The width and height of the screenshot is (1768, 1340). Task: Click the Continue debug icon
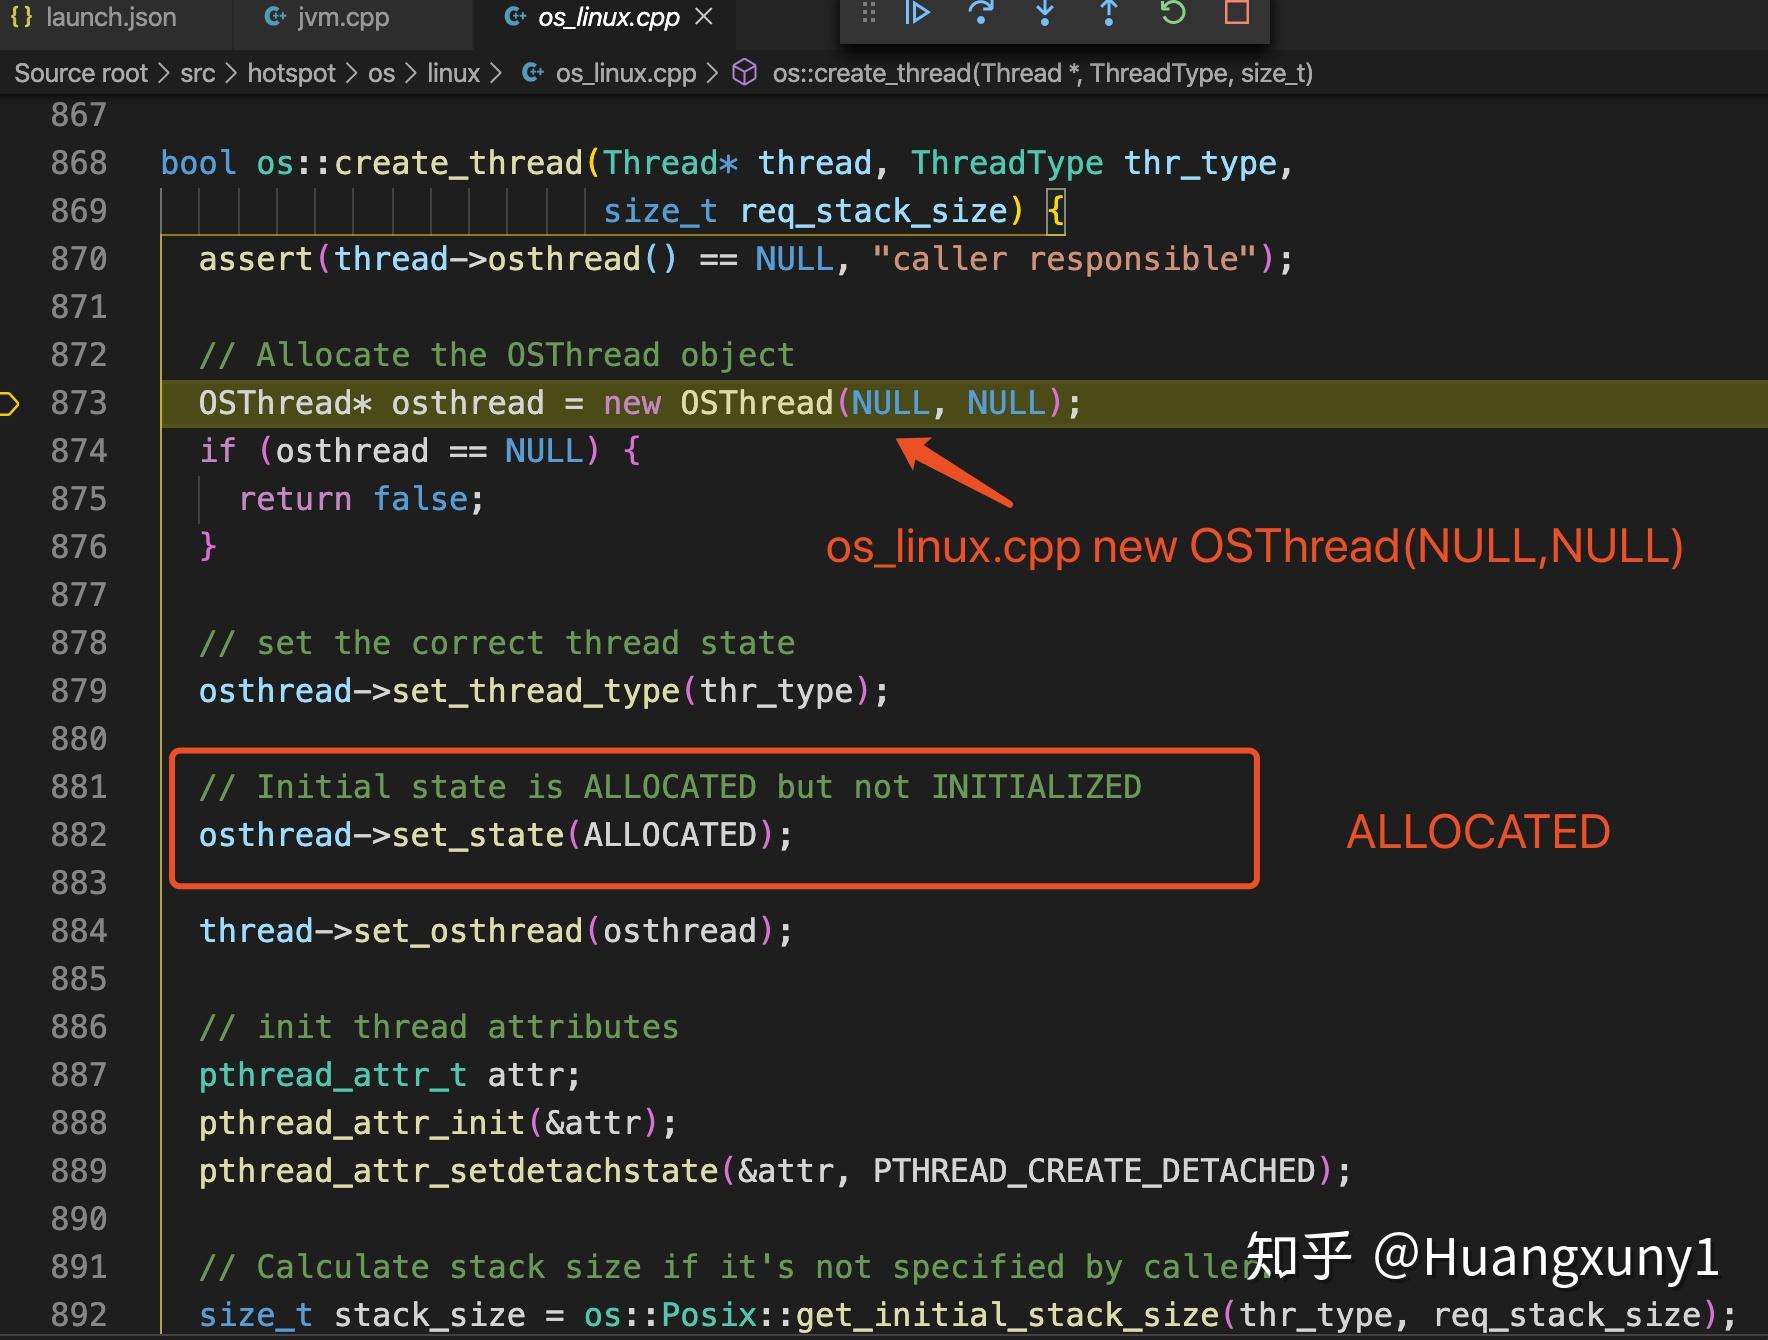point(916,14)
